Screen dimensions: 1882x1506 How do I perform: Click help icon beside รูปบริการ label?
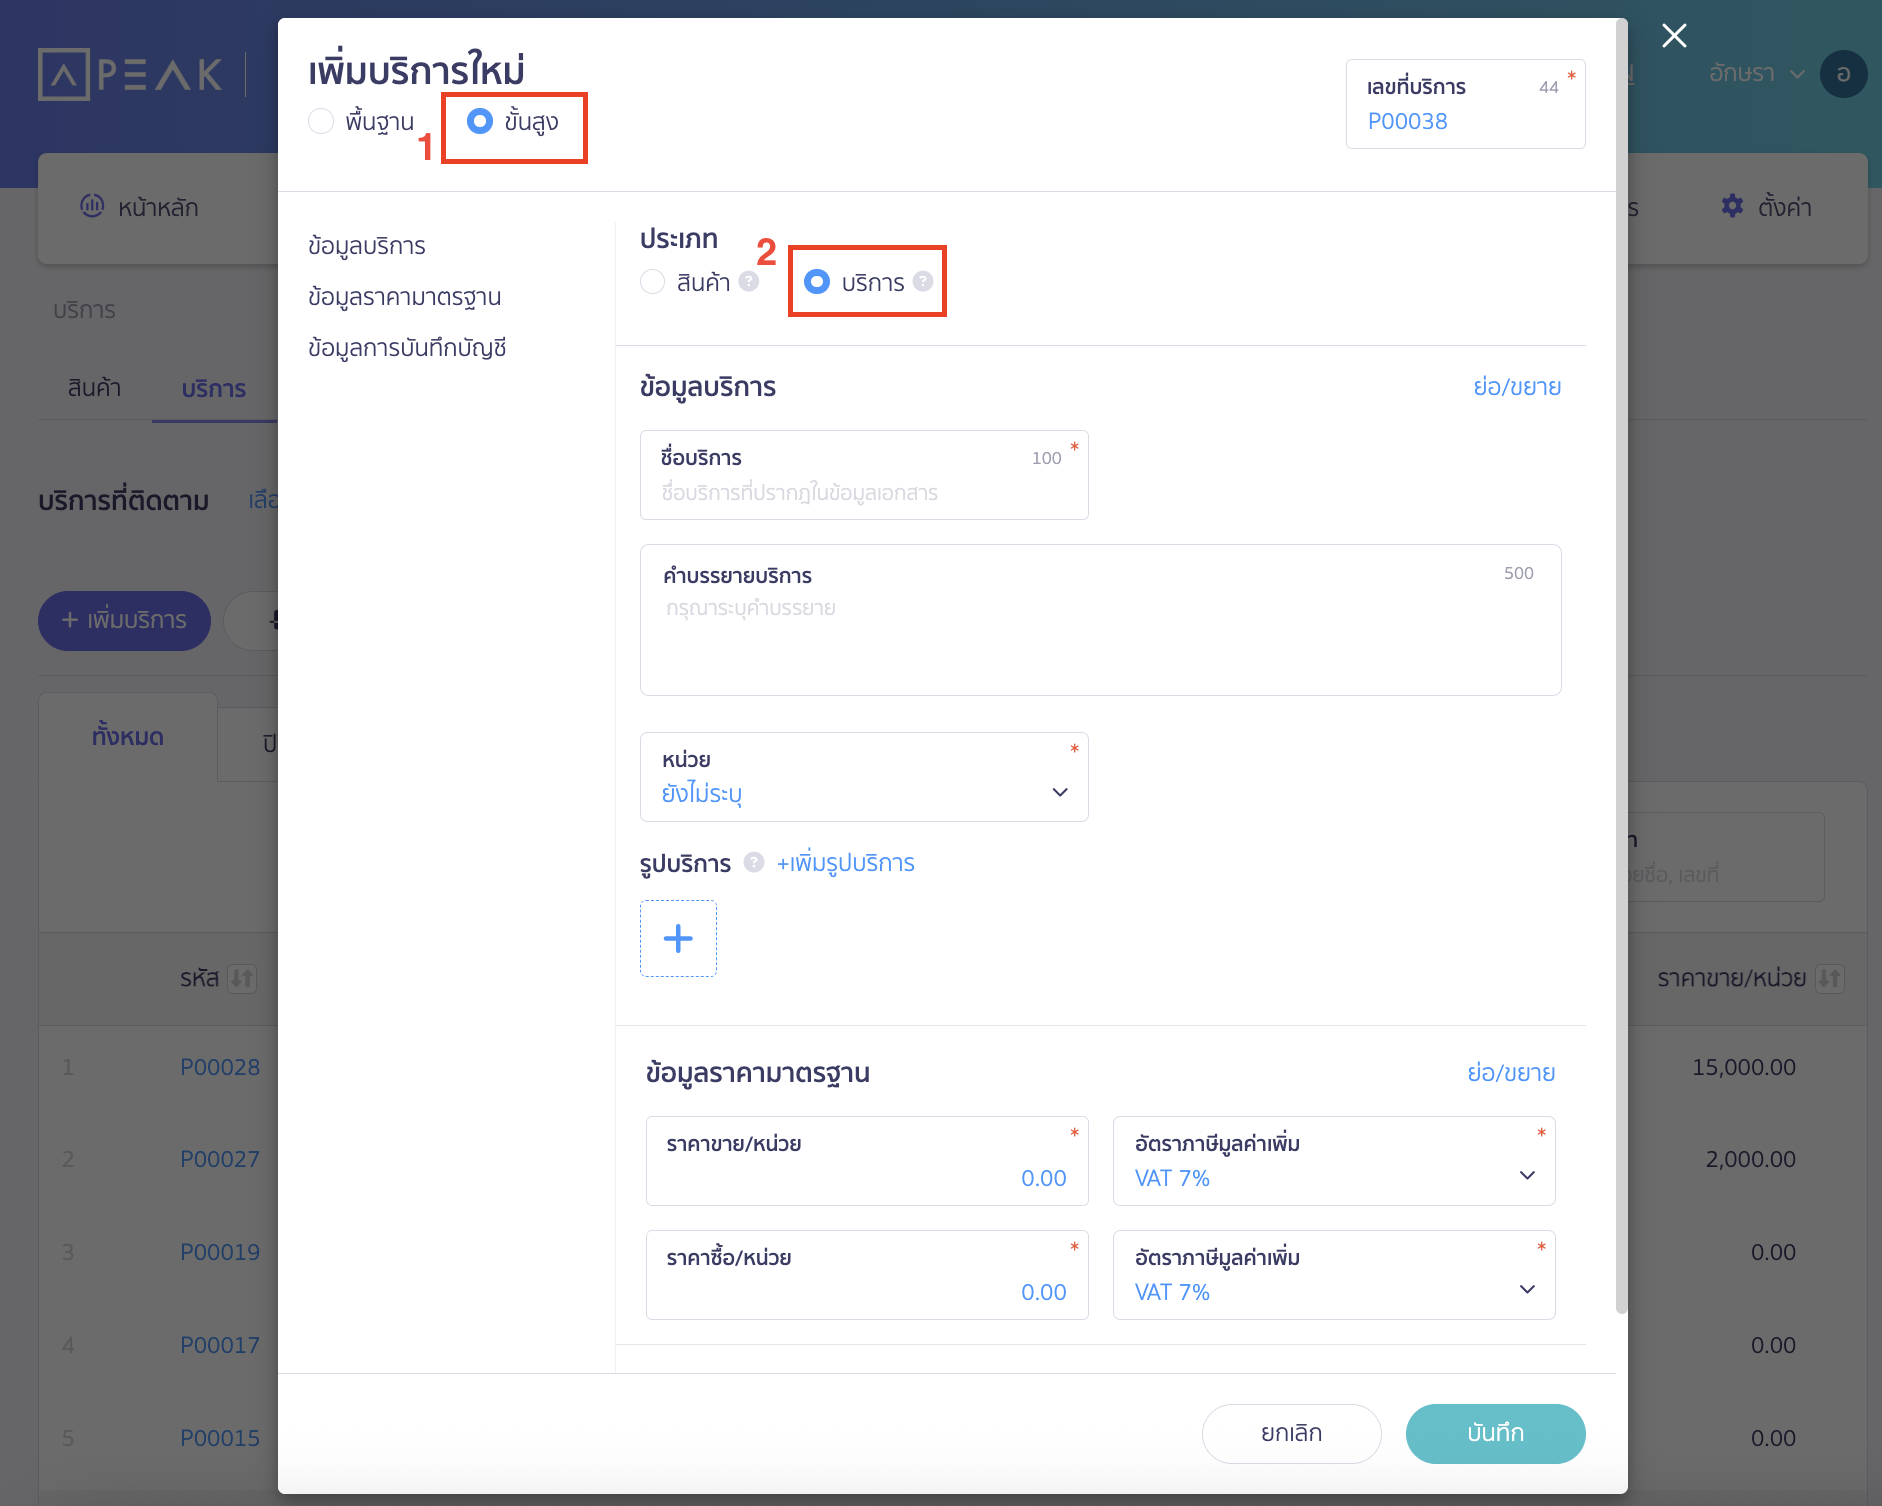[x=754, y=862]
